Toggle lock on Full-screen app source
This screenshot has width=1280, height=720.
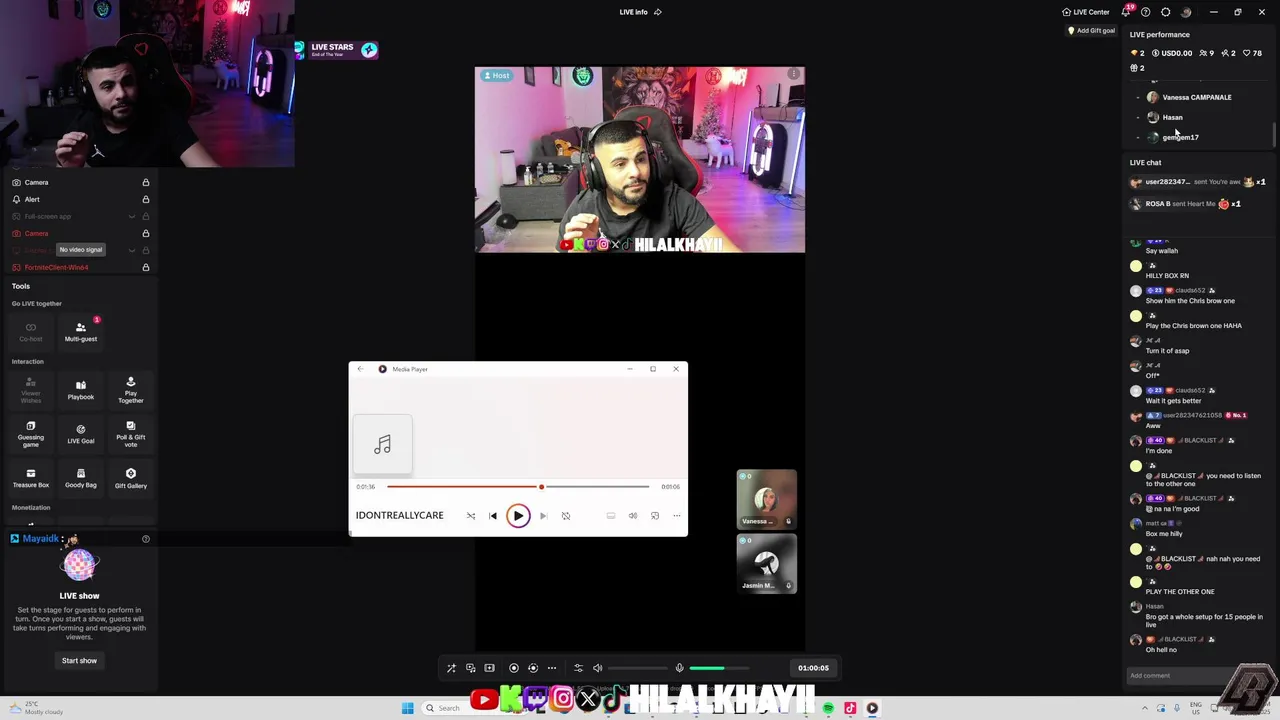click(146, 216)
